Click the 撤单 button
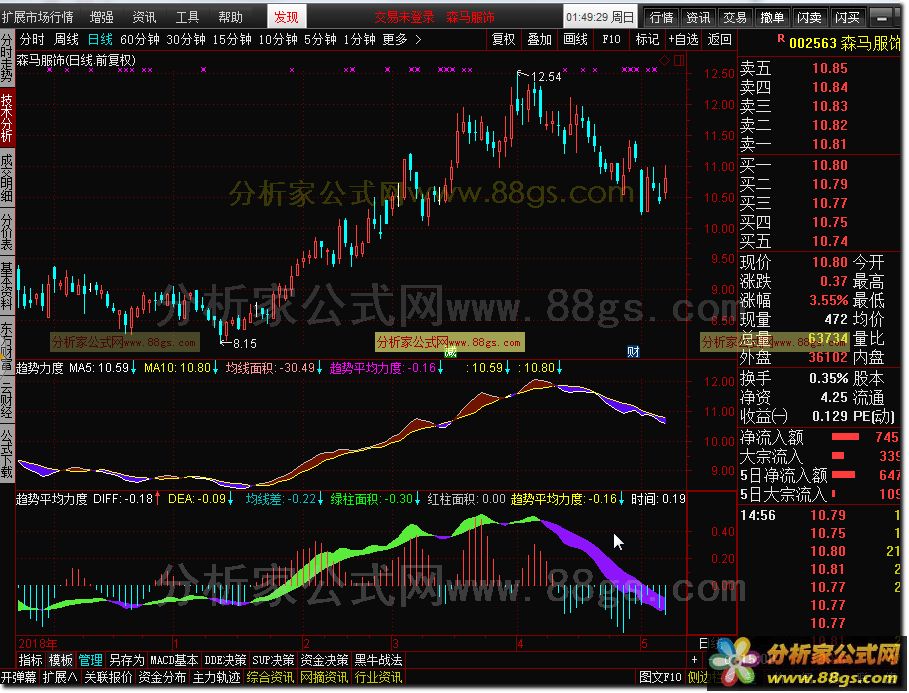 [x=772, y=17]
